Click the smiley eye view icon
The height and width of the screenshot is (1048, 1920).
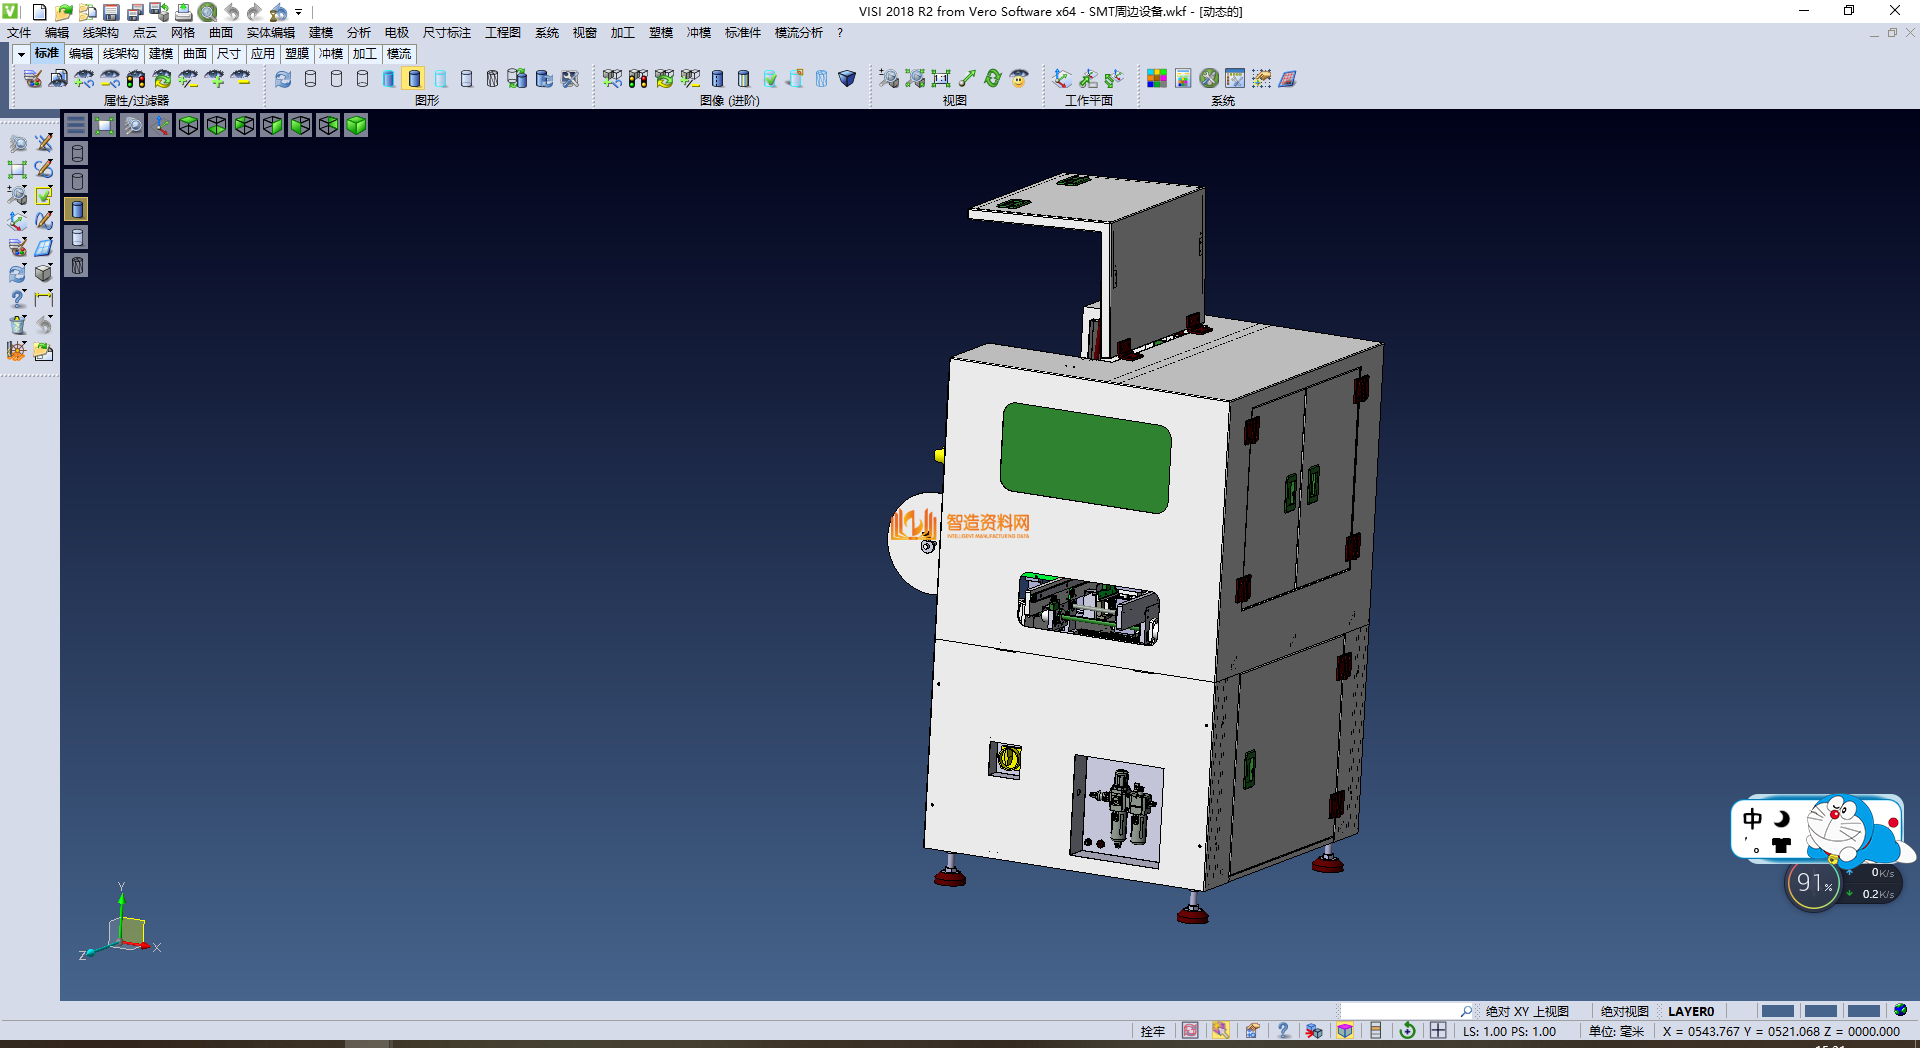click(1019, 78)
